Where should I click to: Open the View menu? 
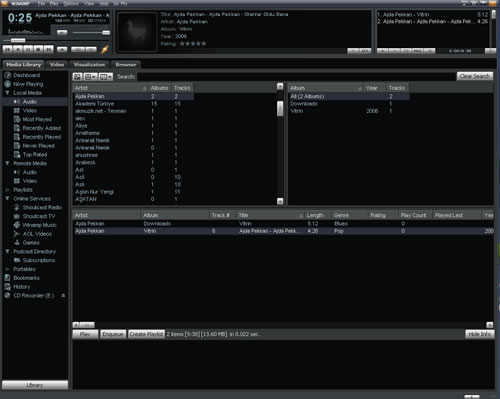tap(89, 4)
